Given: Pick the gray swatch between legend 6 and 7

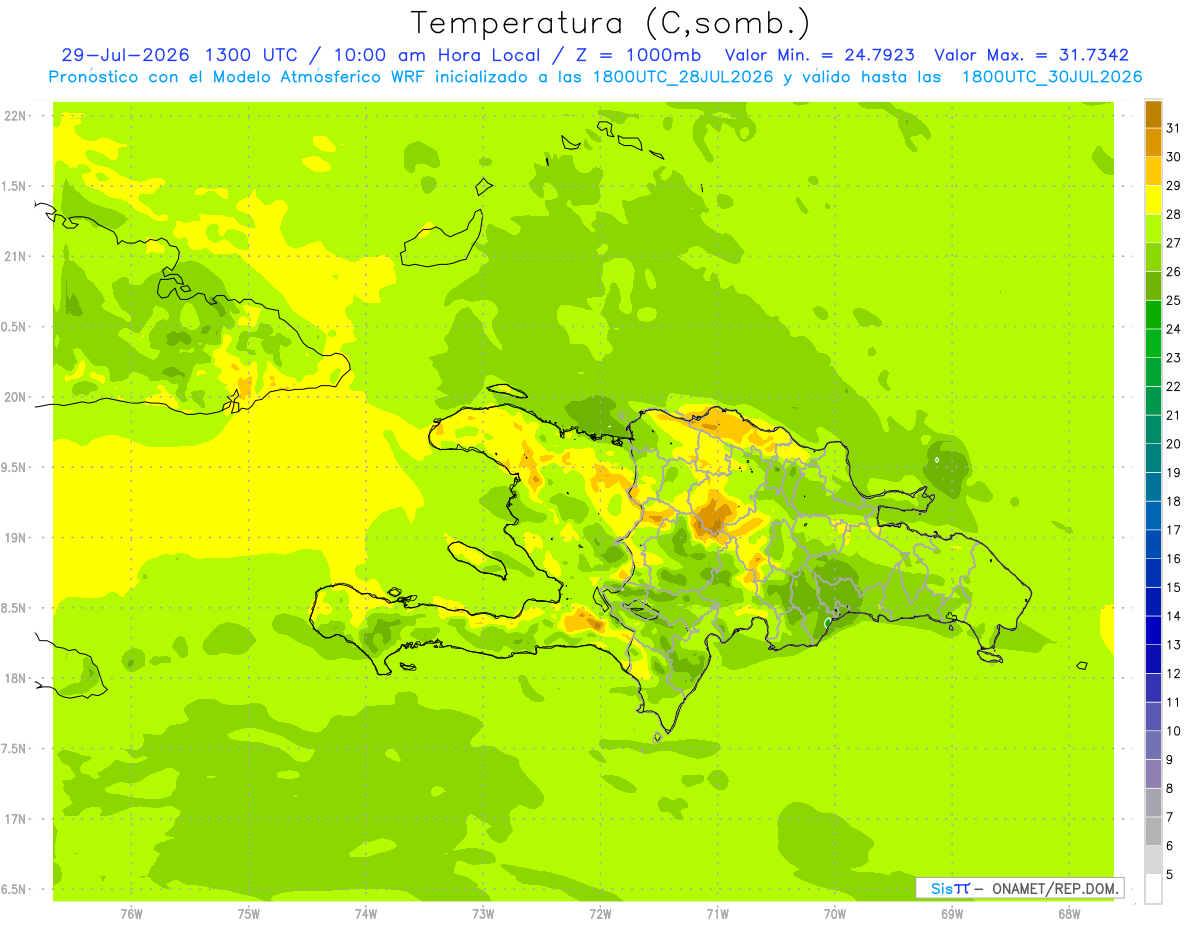Looking at the screenshot, I should tap(1153, 831).
